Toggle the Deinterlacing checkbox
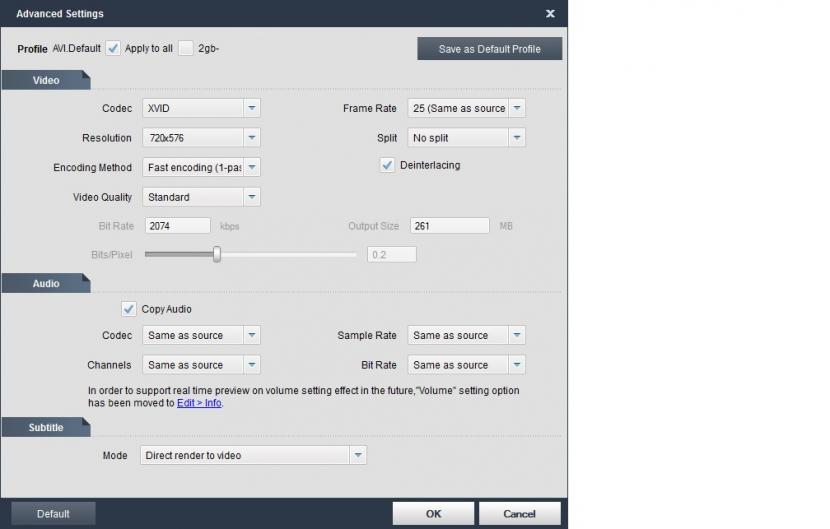Viewport: 830px width, 529px height. (387, 165)
